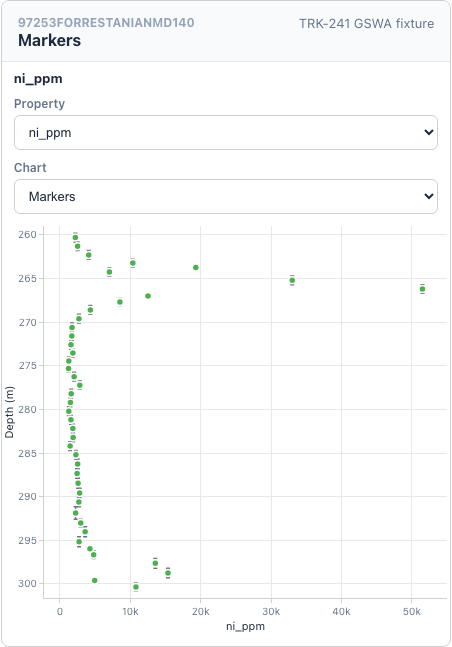
Task: Click the marker near 15k at depth 299
Action: click(168, 573)
